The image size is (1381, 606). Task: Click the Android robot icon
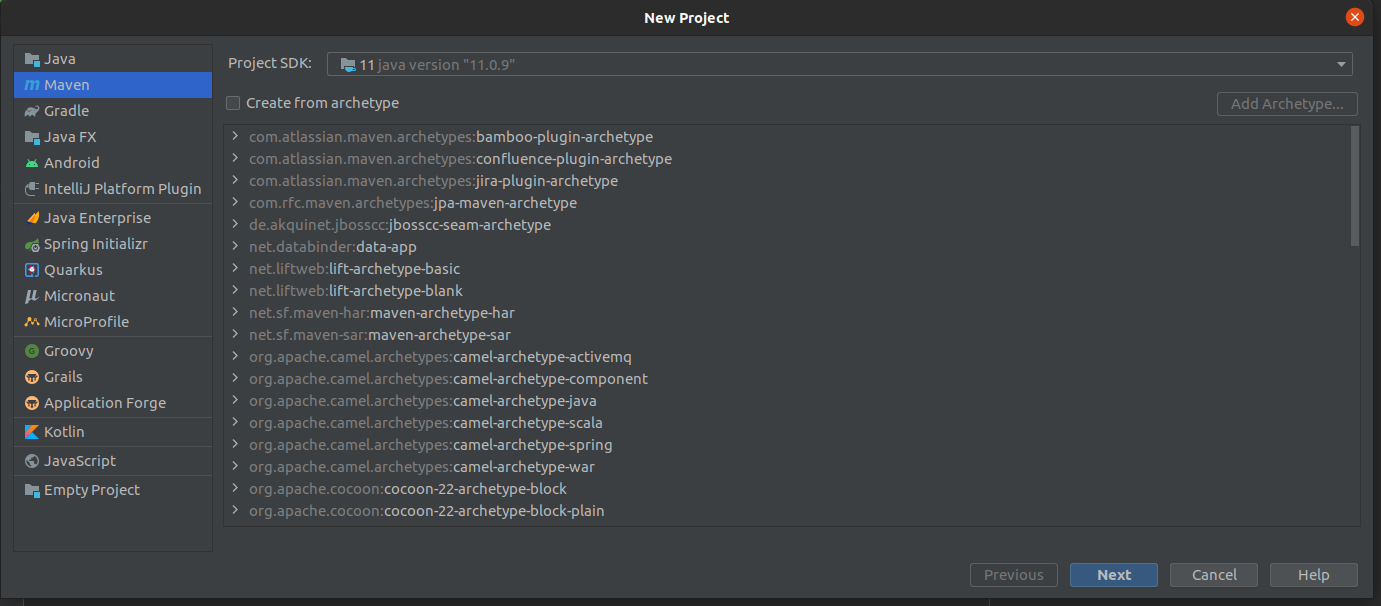pos(32,163)
